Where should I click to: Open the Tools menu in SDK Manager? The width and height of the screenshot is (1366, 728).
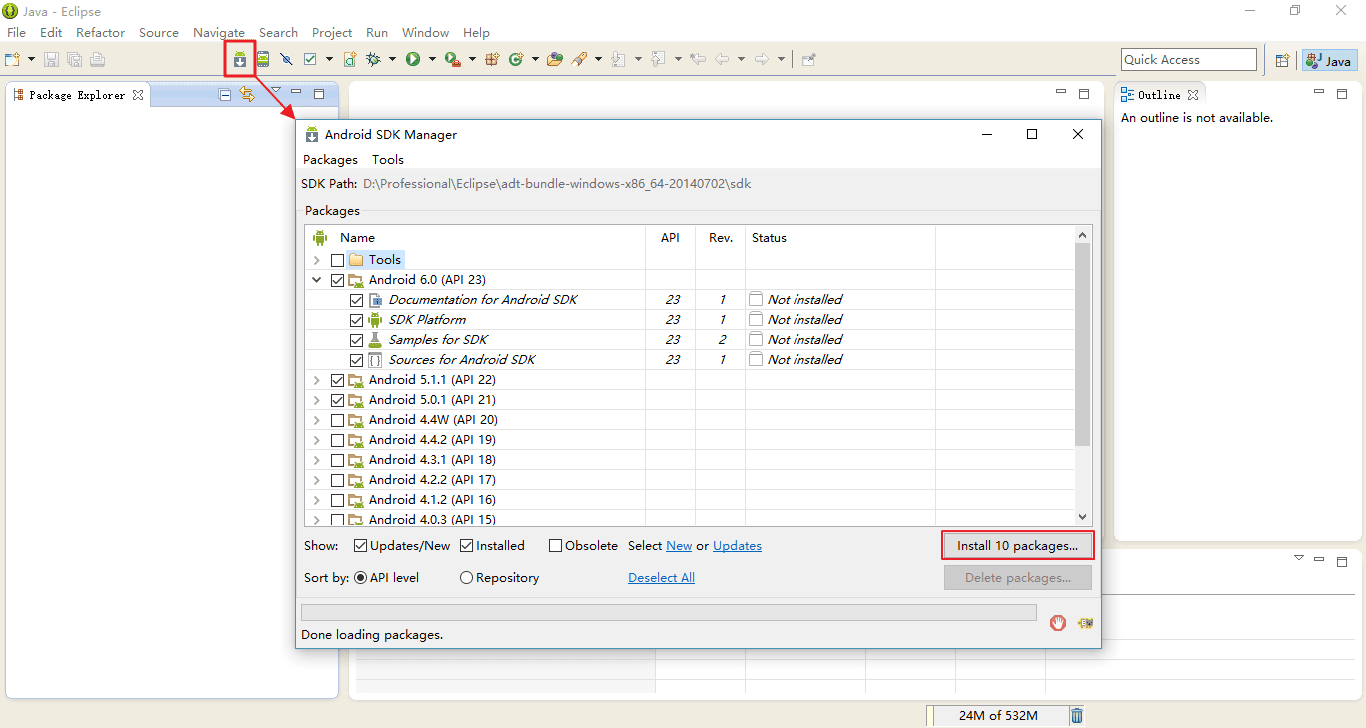coord(388,160)
